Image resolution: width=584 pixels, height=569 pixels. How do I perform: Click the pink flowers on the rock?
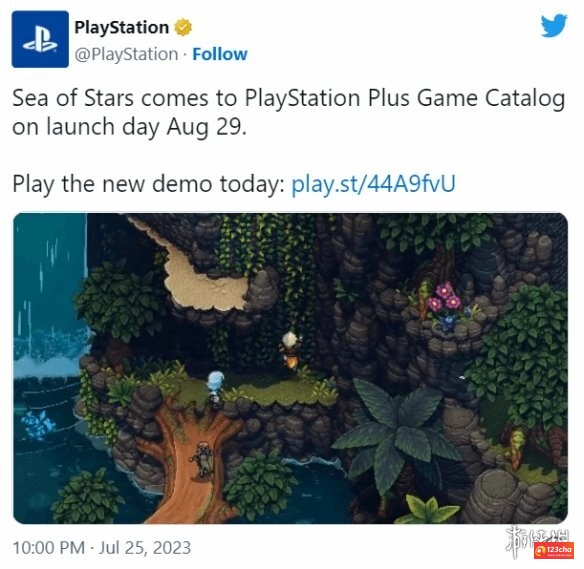[x=444, y=297]
